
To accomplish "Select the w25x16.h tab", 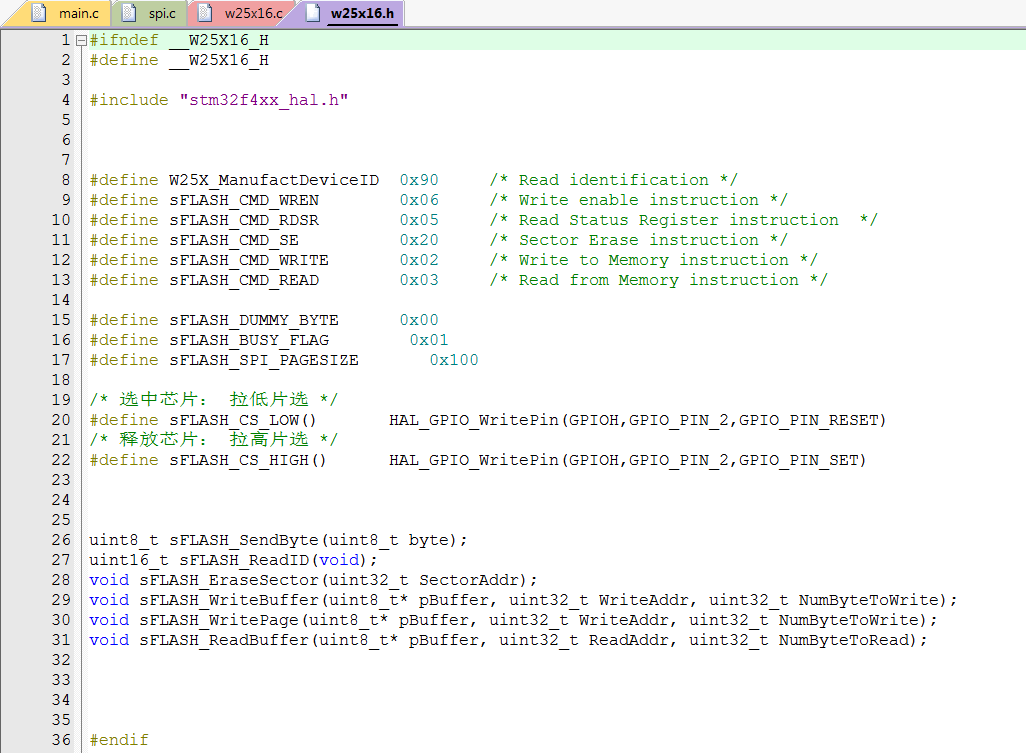I will (x=354, y=13).
